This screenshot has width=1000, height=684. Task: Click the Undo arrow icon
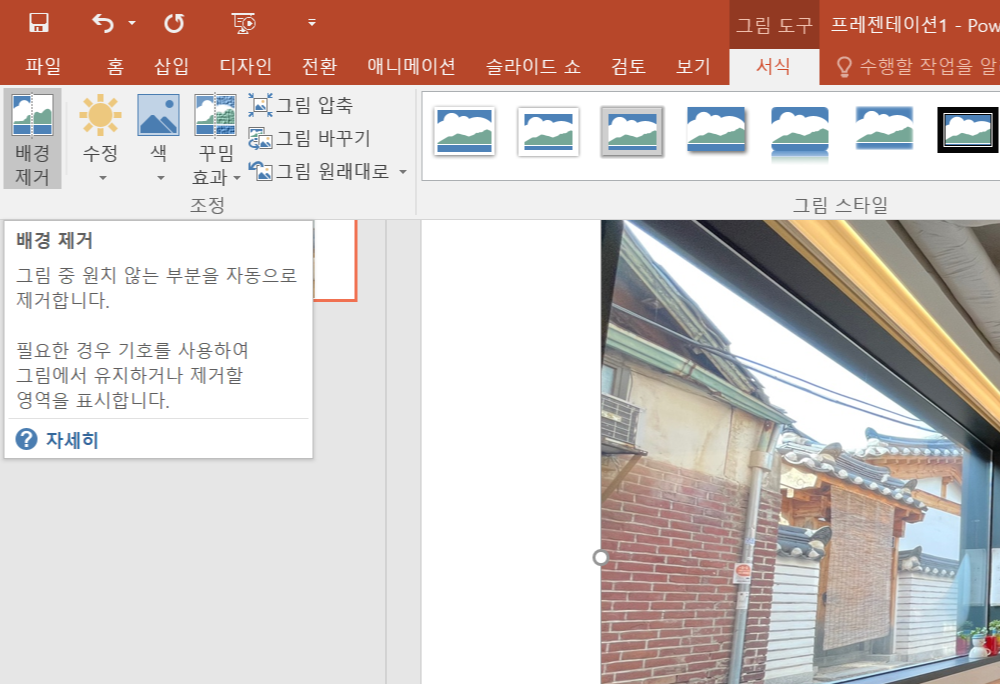click(103, 23)
